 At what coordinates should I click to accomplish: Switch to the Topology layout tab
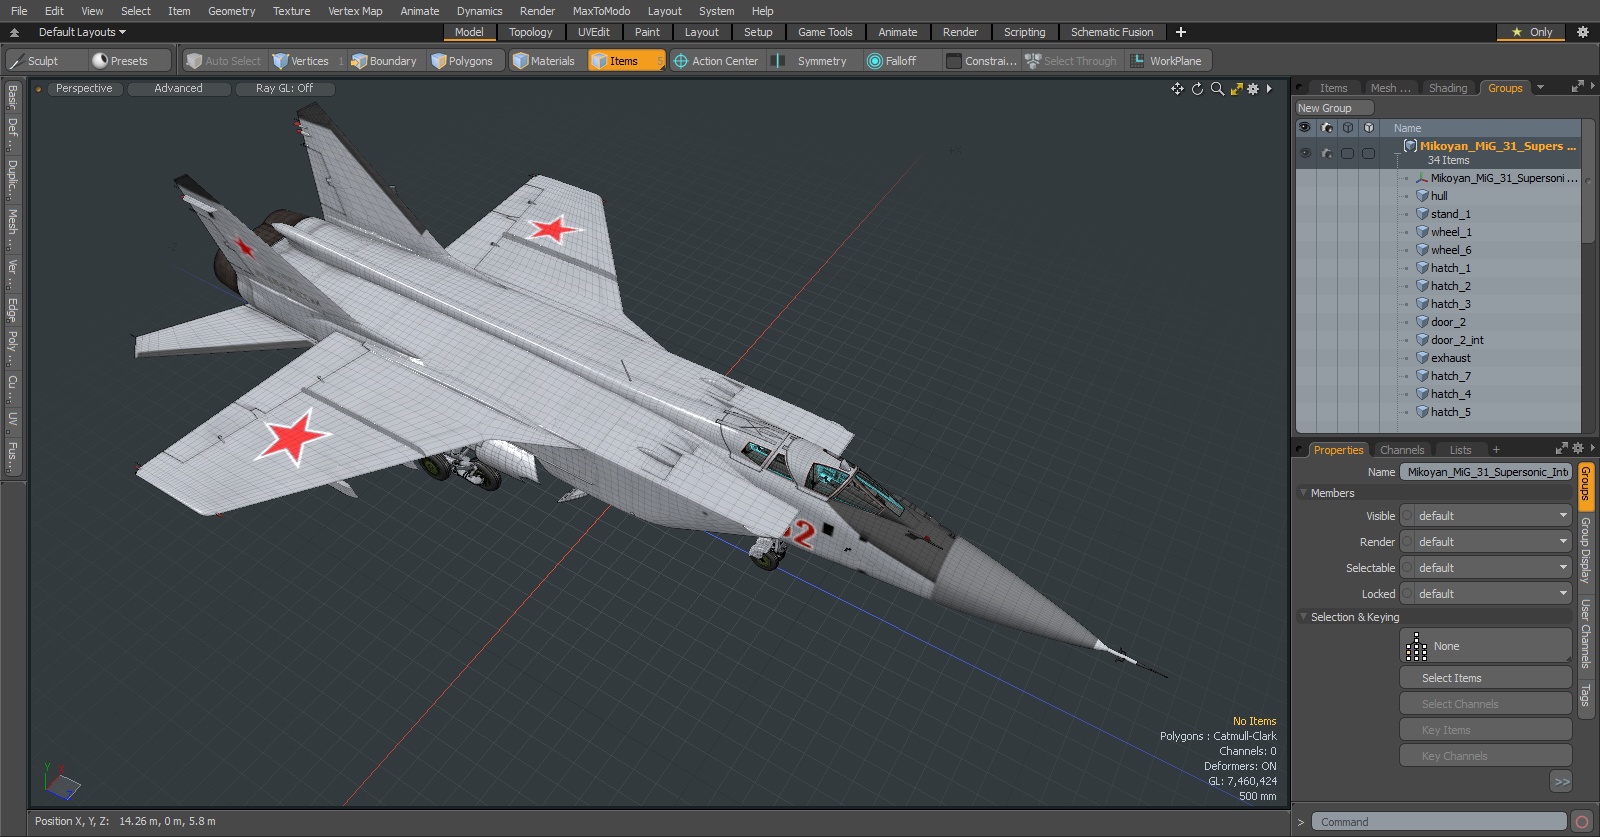coord(530,32)
